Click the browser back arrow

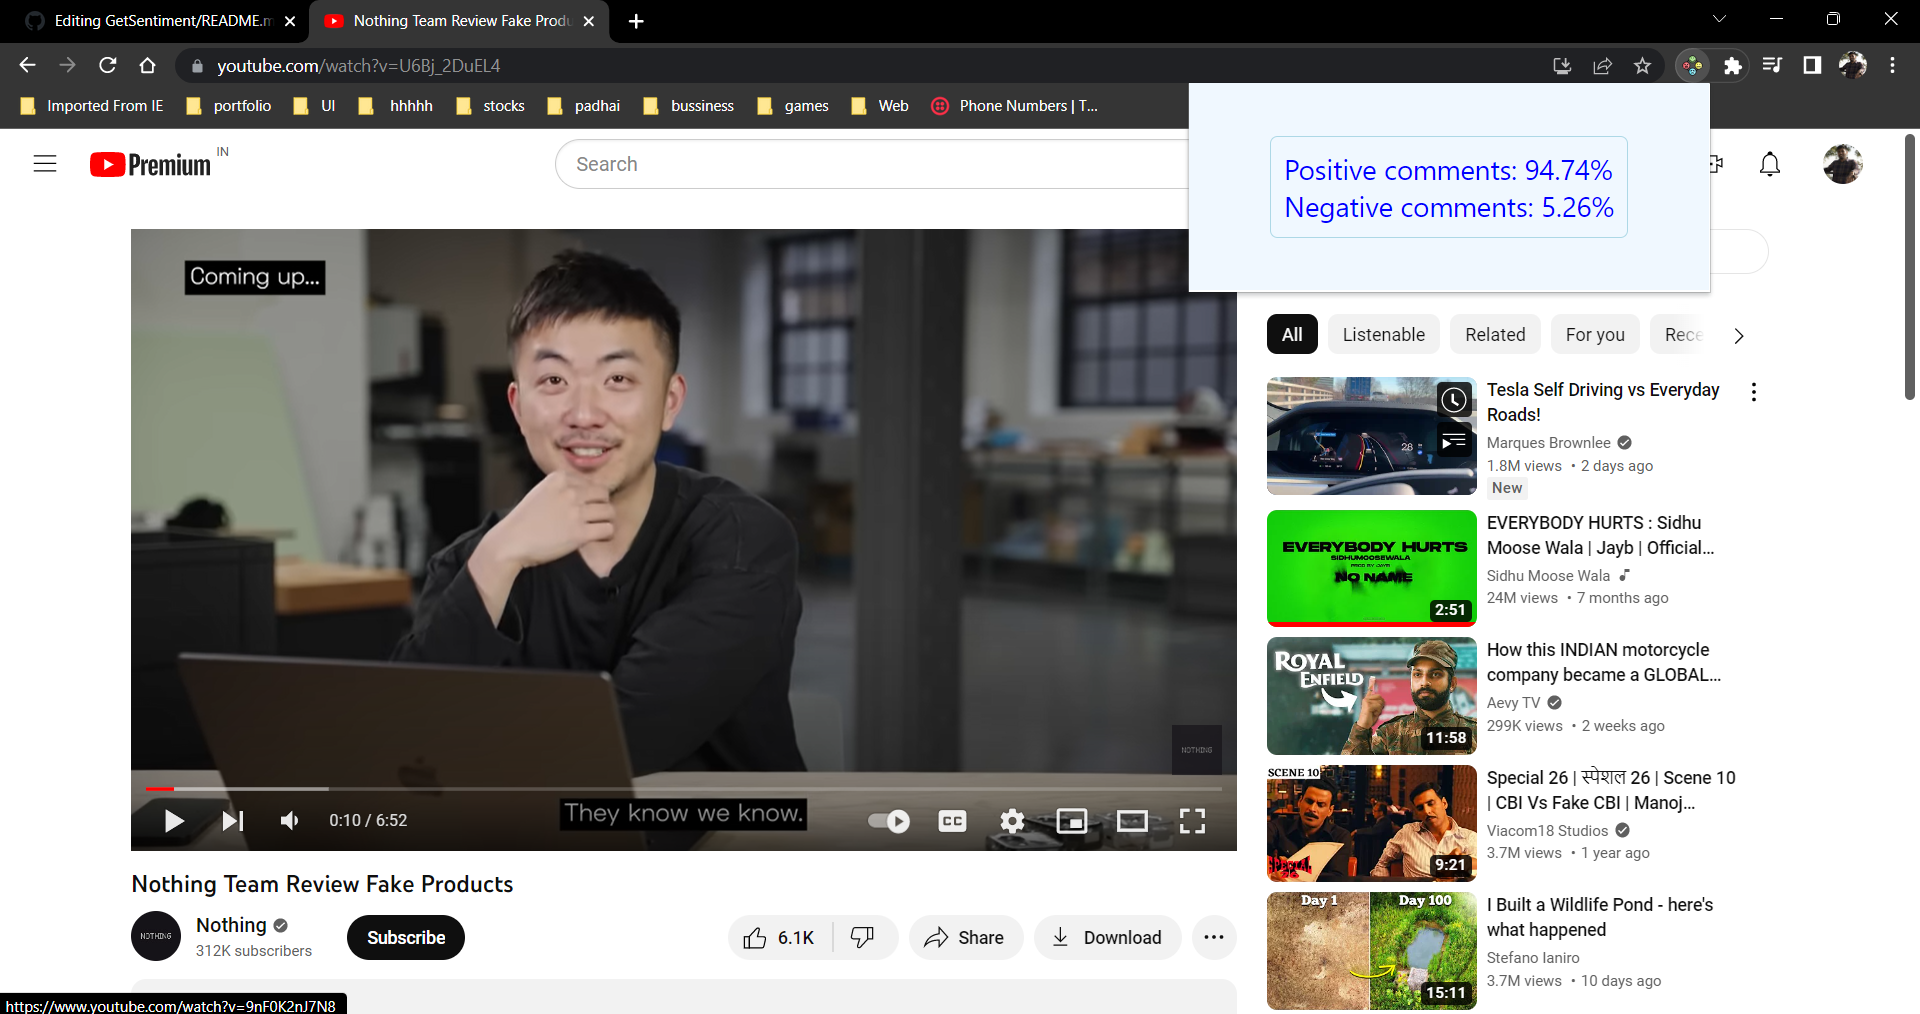coord(27,65)
